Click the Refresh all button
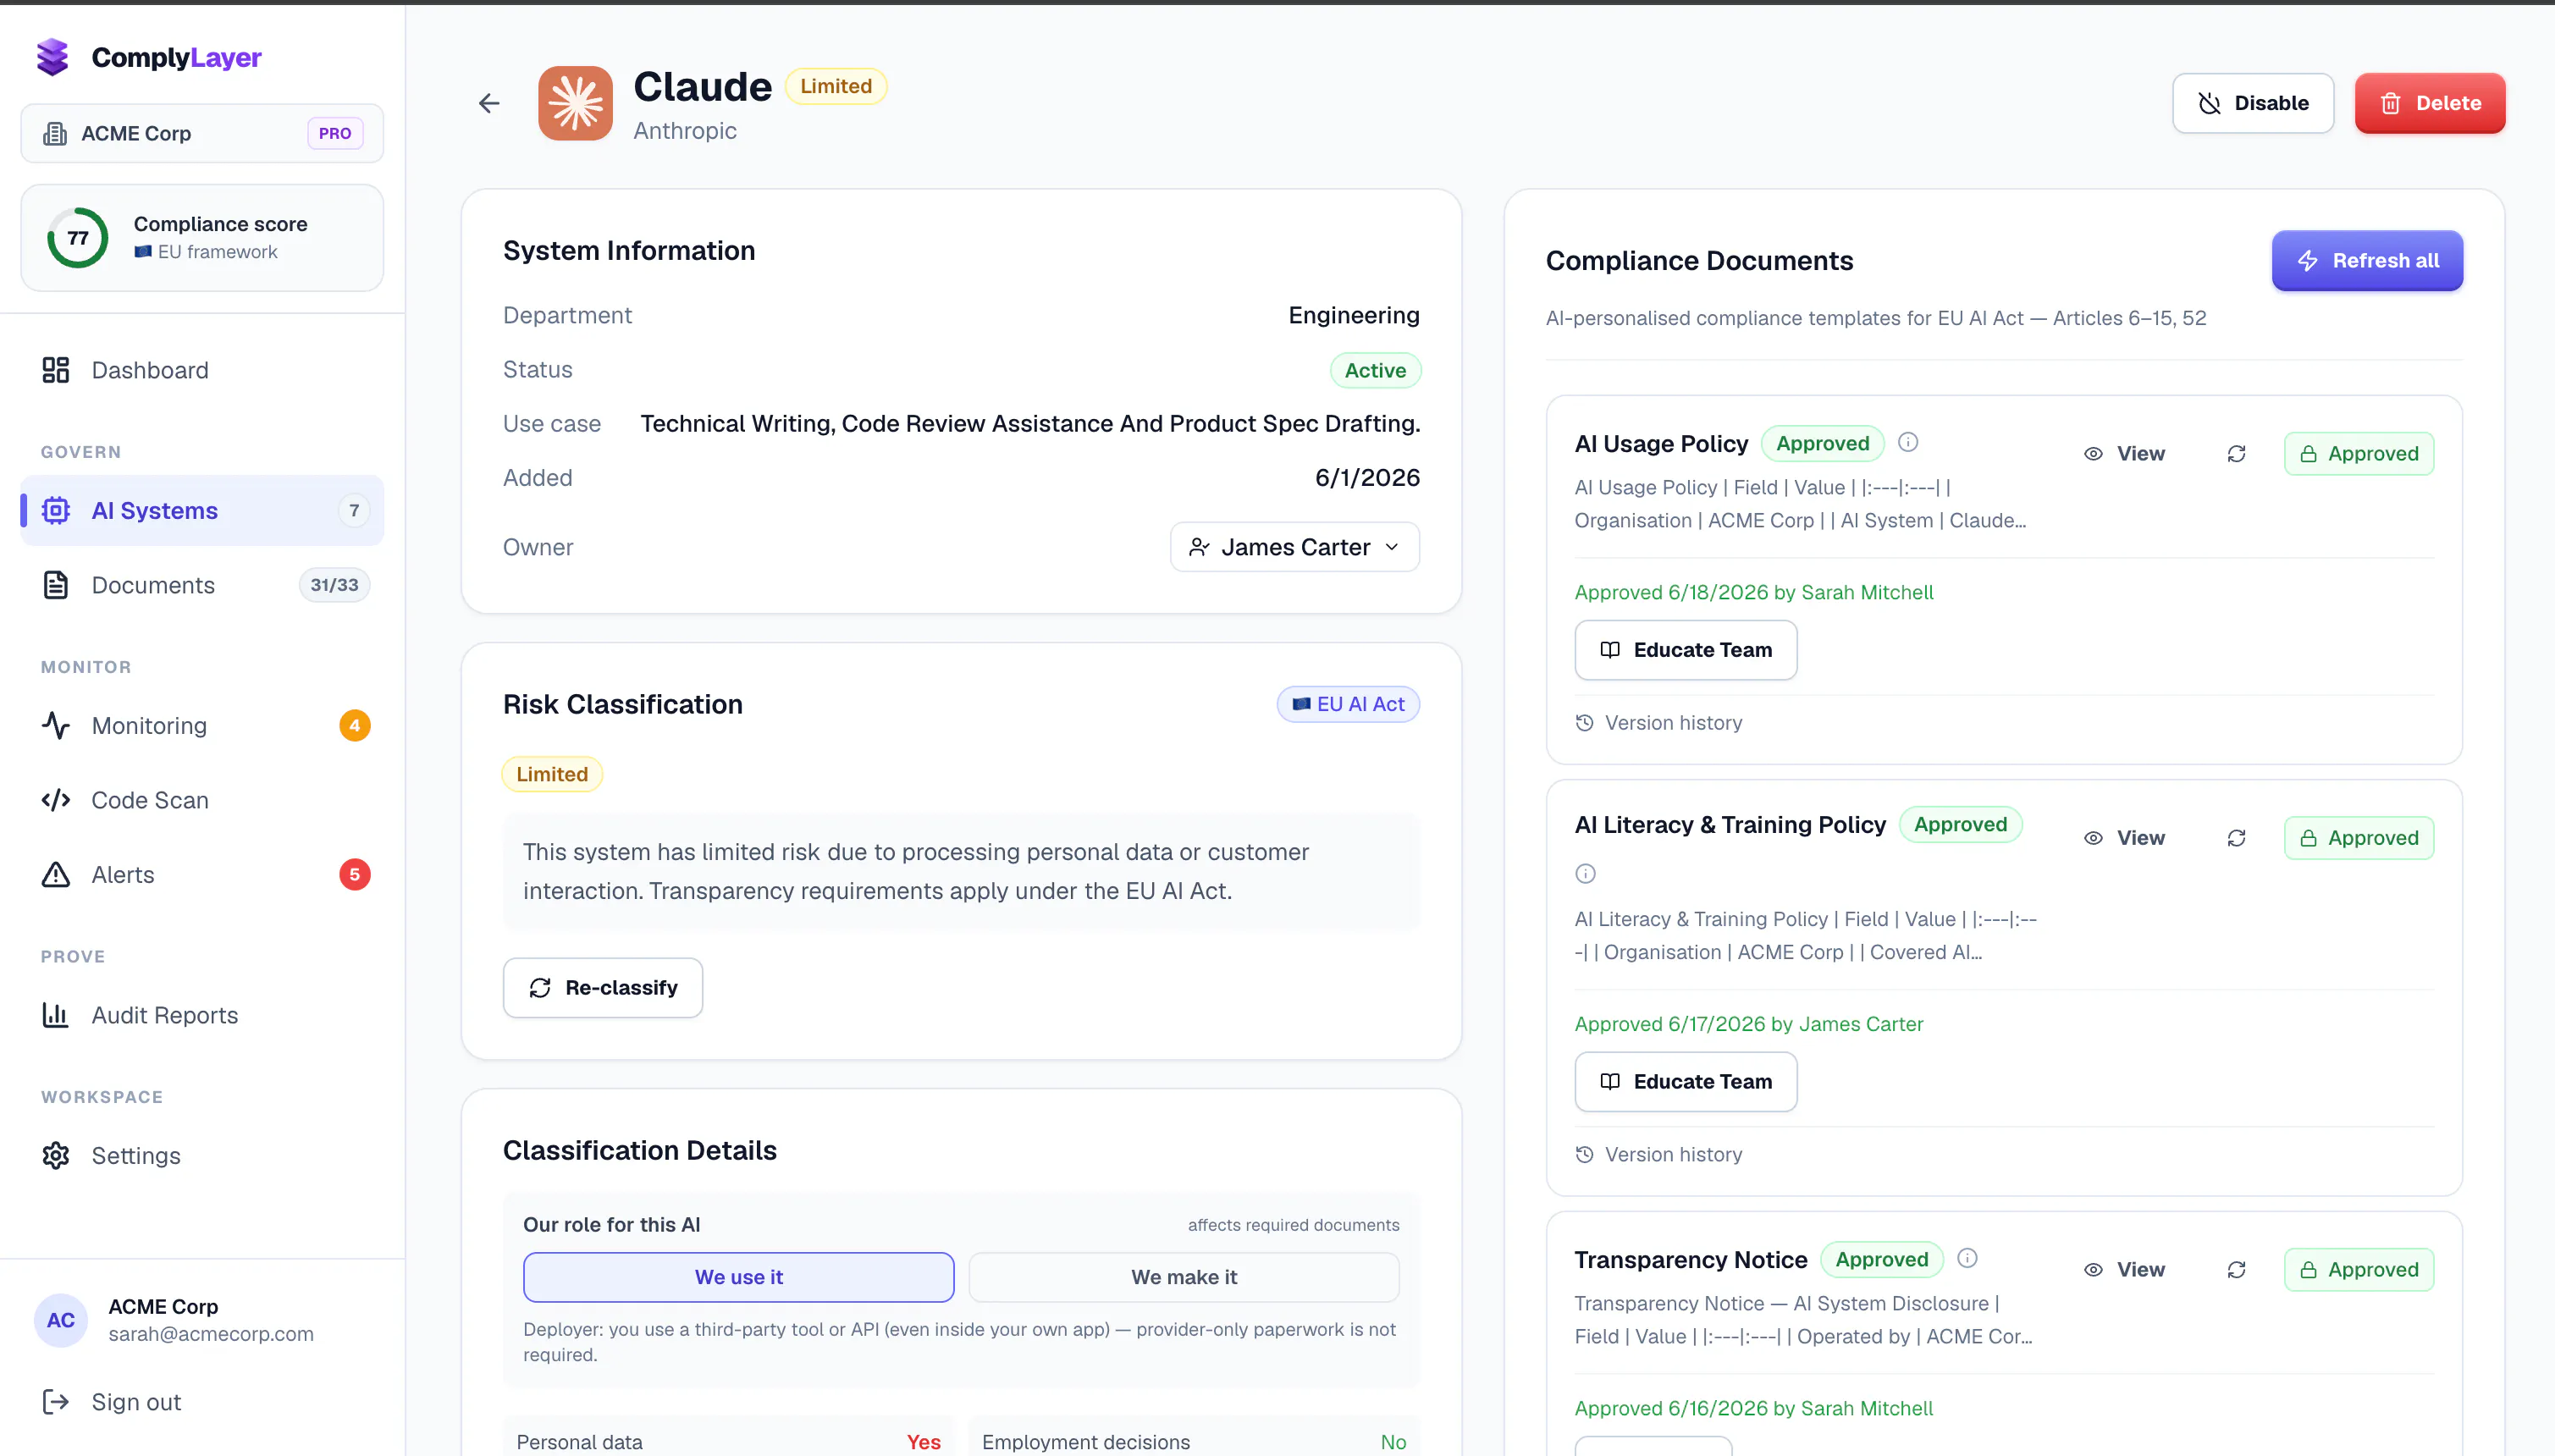 point(2367,261)
